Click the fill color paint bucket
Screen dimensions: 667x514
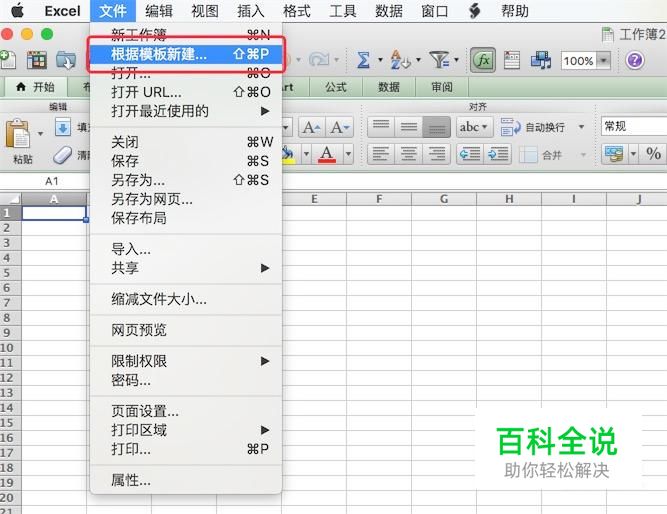click(x=289, y=154)
